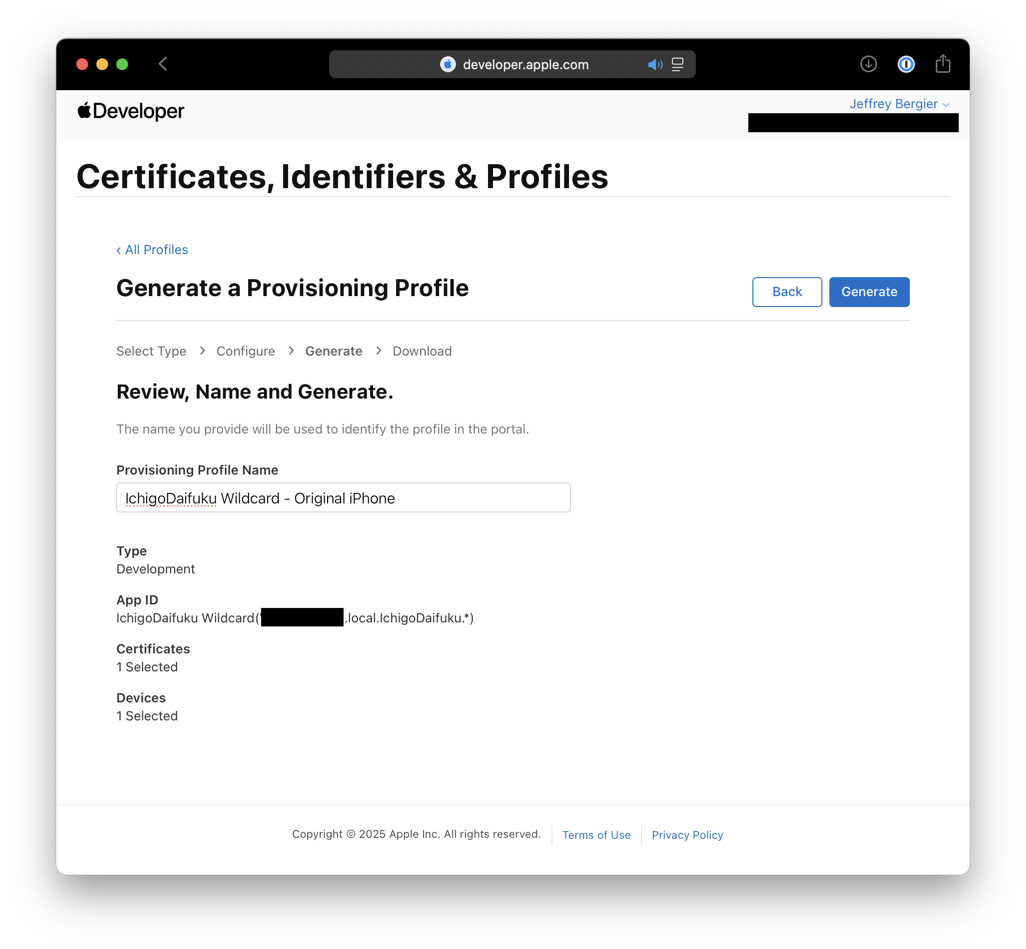The height and width of the screenshot is (949, 1026).
Task: Go back to All Profiles
Action: pos(152,250)
